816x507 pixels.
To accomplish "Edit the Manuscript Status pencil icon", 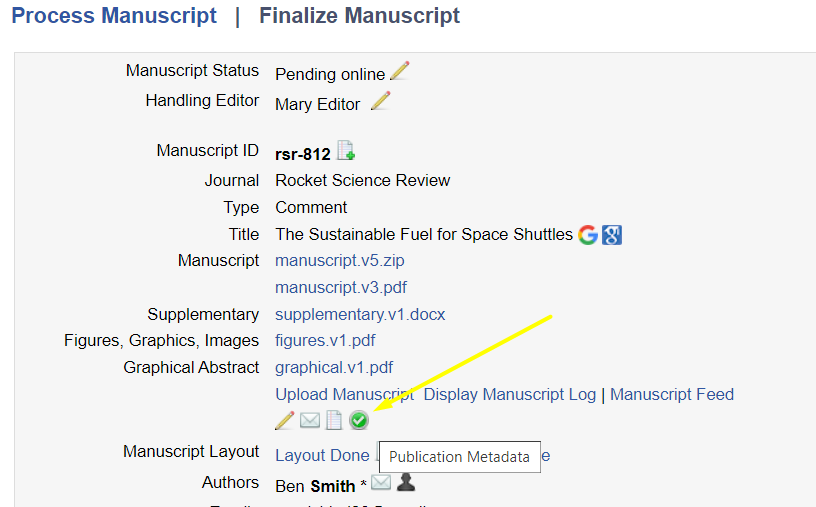I will 400,72.
